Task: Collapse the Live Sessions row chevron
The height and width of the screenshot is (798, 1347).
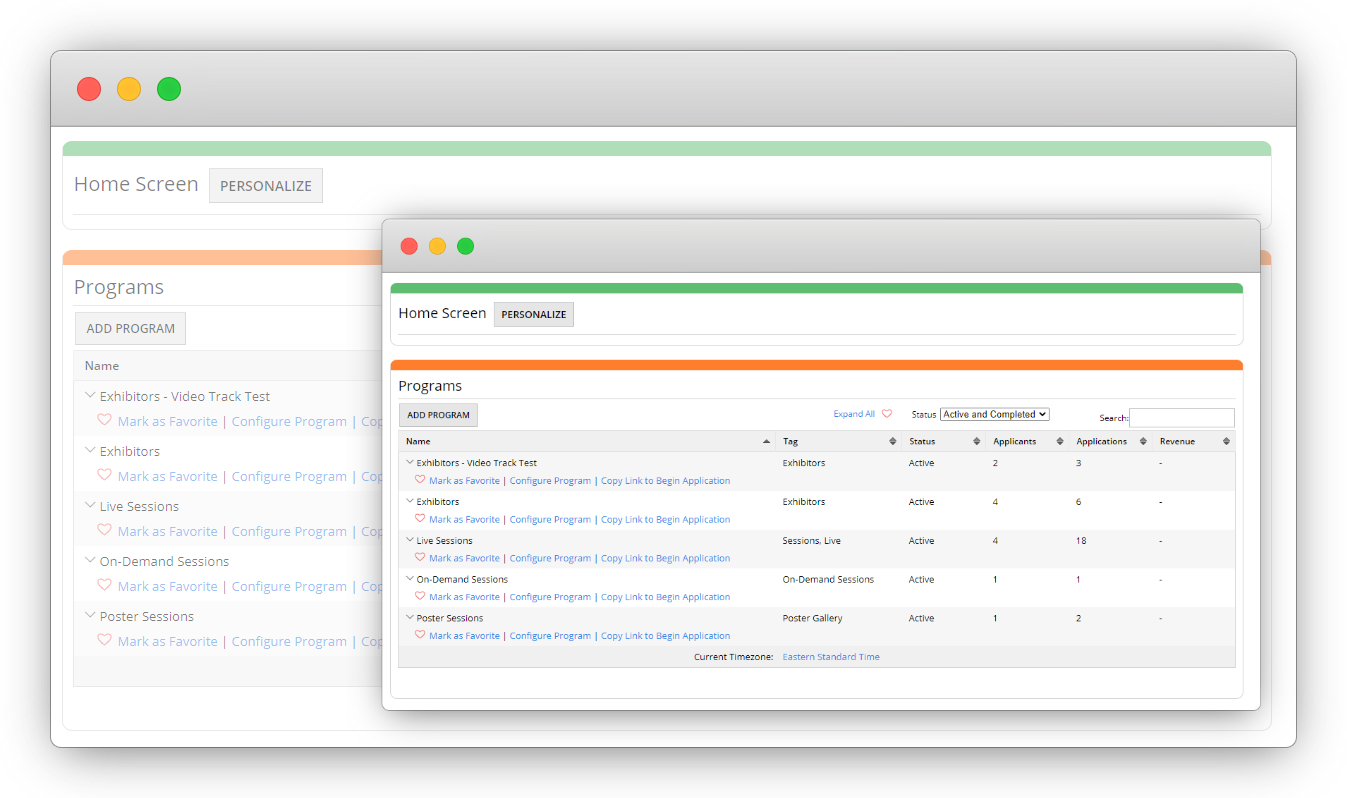Action: tap(409, 540)
